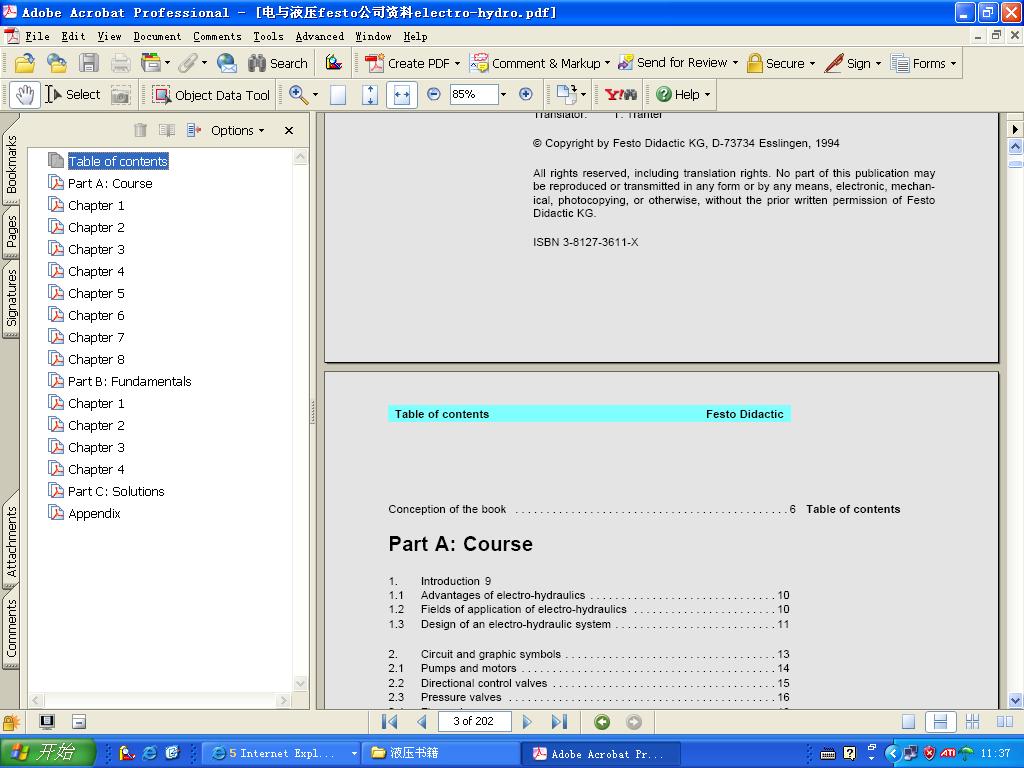This screenshot has height=768, width=1024.
Task: Switch to Single Page layout
Action: [x=908, y=722]
